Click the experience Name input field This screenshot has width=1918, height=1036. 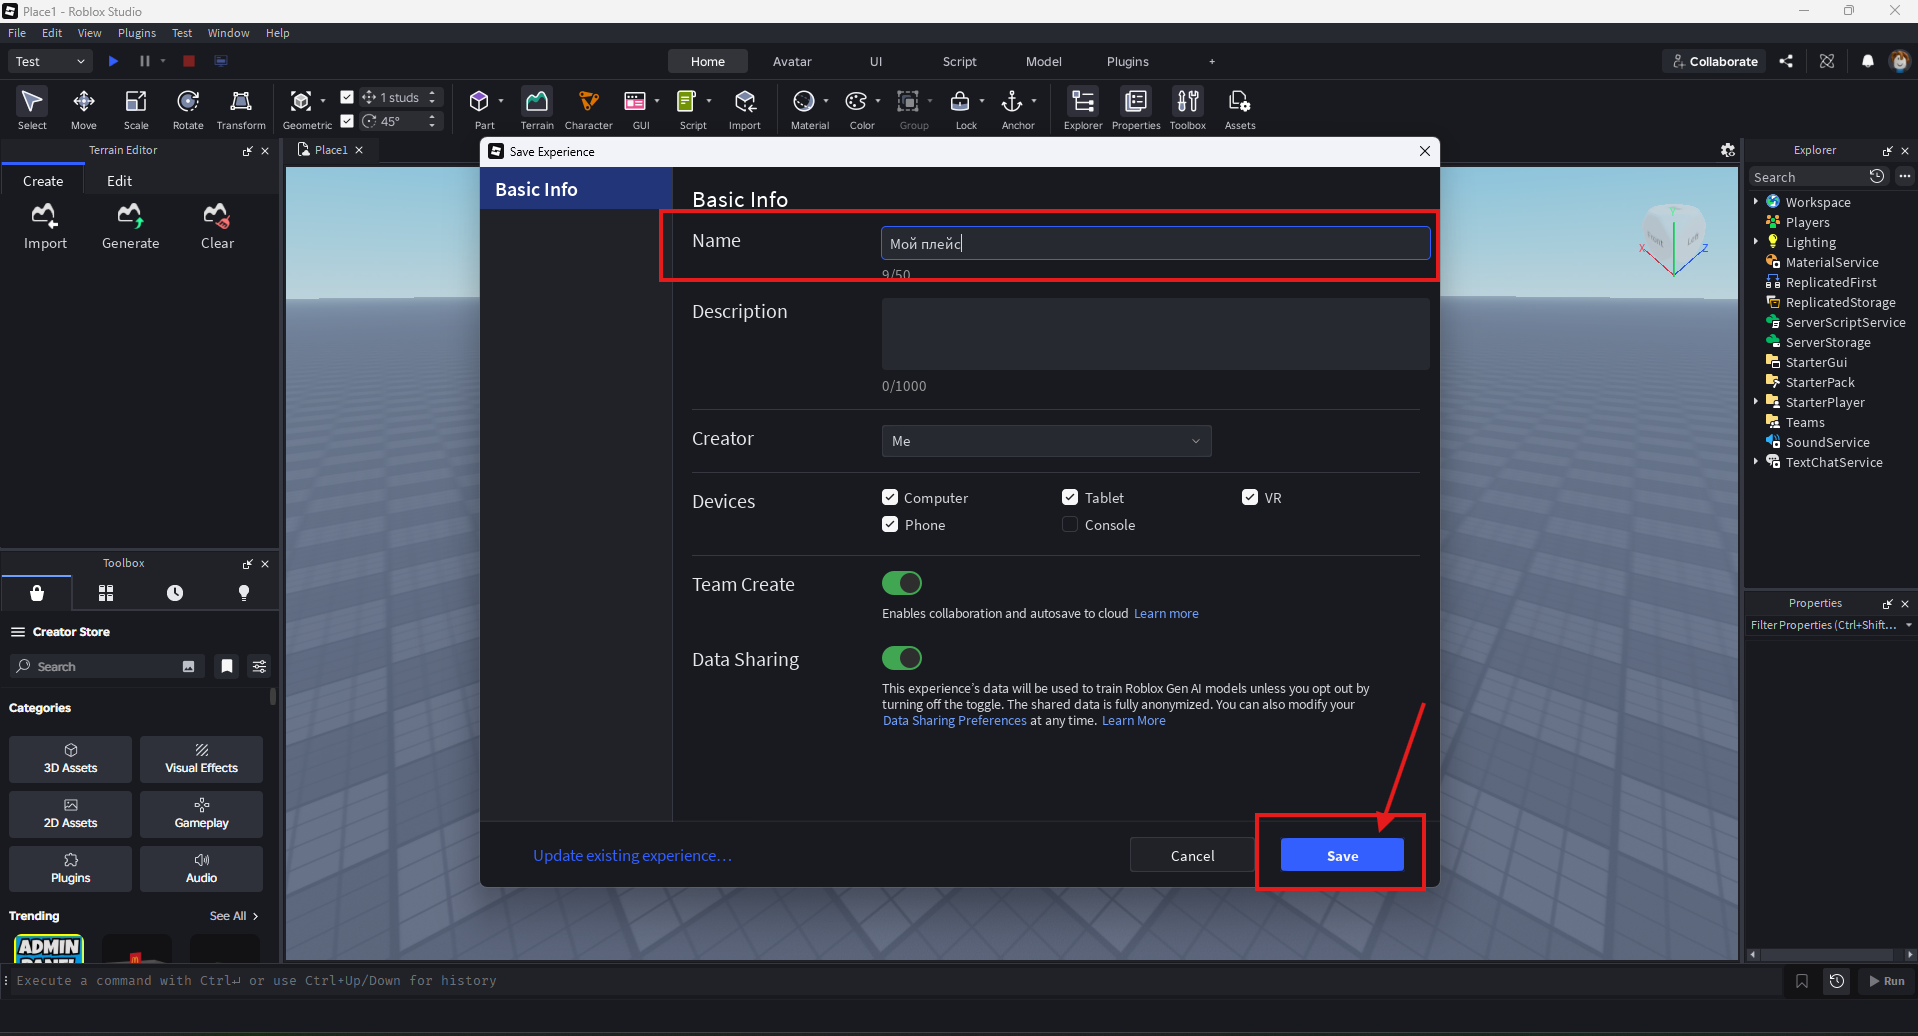(x=1155, y=243)
